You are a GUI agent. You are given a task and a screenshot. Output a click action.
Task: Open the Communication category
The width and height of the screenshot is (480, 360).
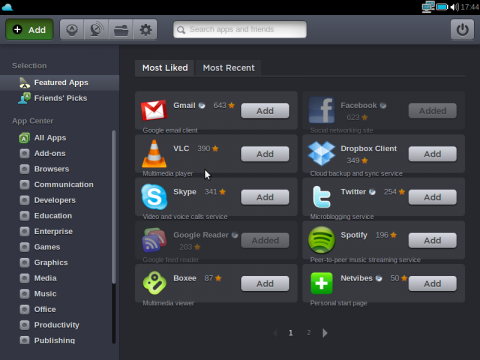pyautogui.click(x=64, y=185)
